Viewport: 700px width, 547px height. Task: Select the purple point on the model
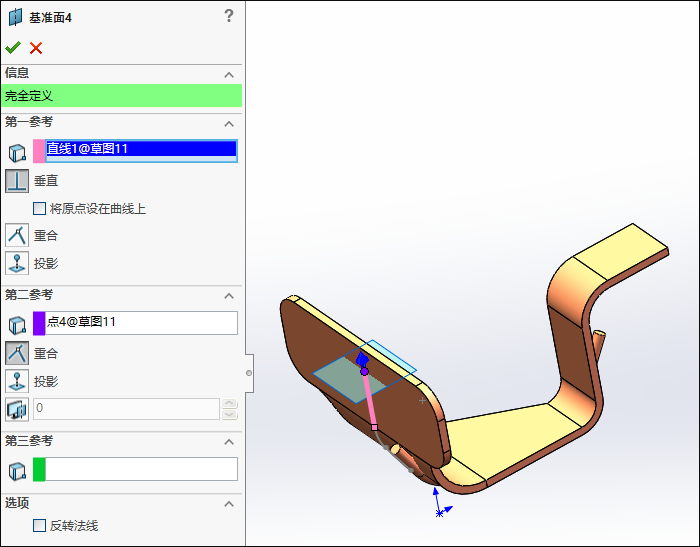click(364, 372)
